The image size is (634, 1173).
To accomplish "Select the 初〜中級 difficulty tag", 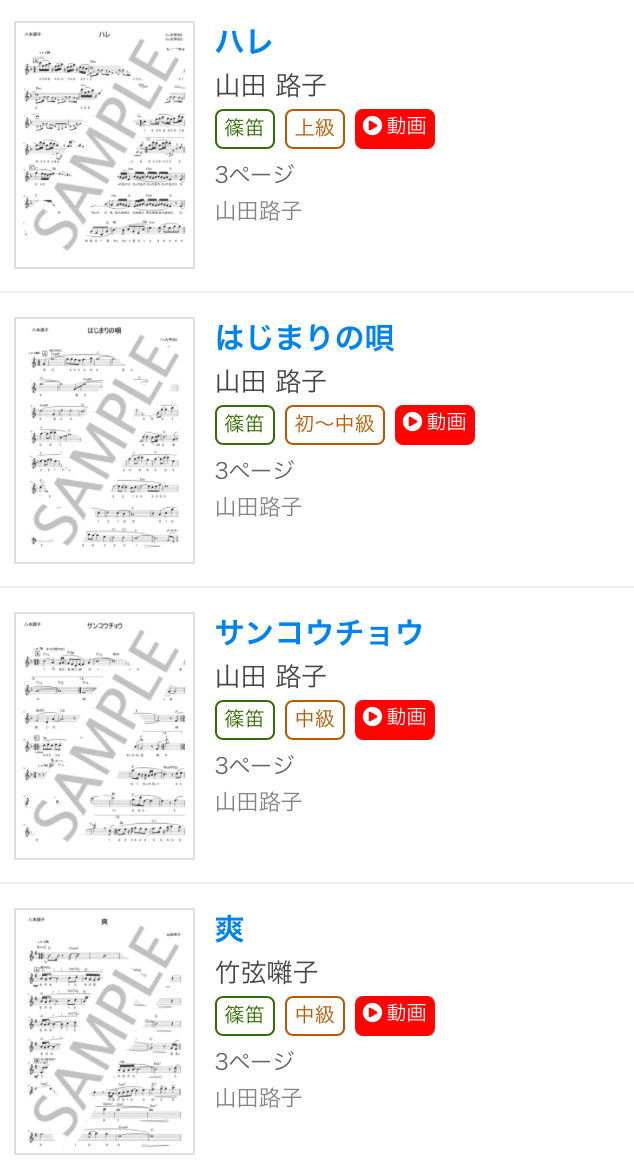I will (x=335, y=425).
